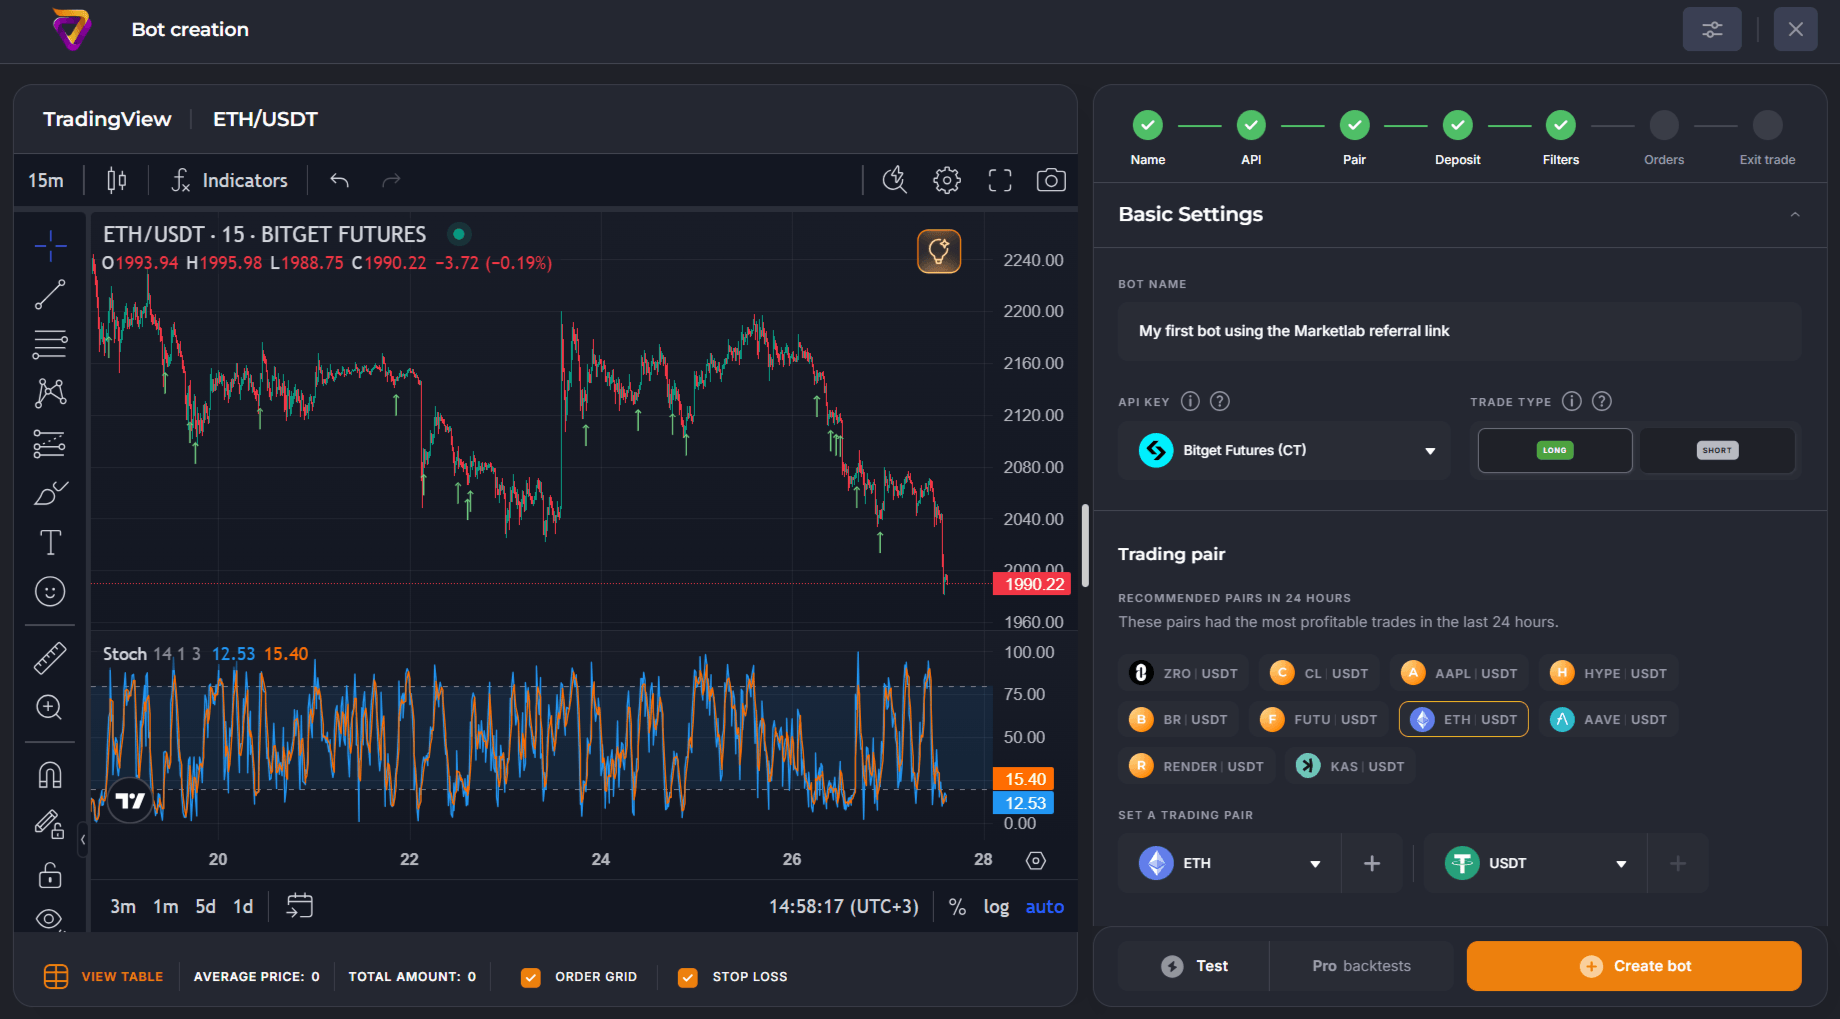
Task: Switch to the Filters step
Action: [1560, 126]
